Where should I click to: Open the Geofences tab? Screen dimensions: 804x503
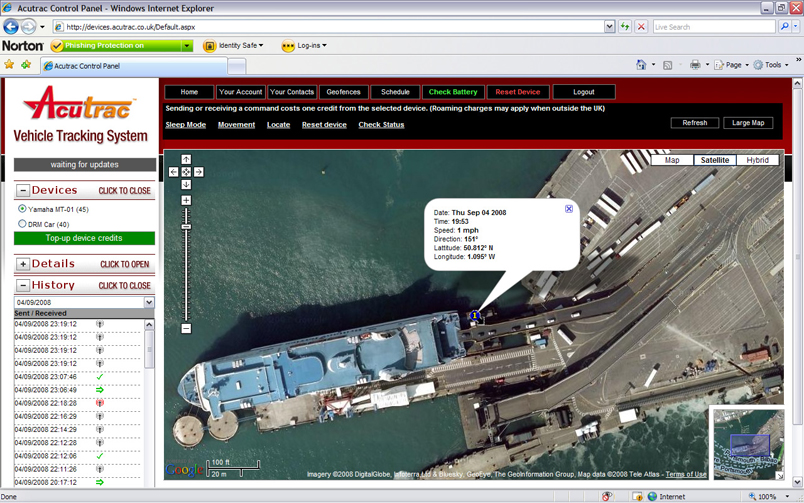pyautogui.click(x=343, y=92)
